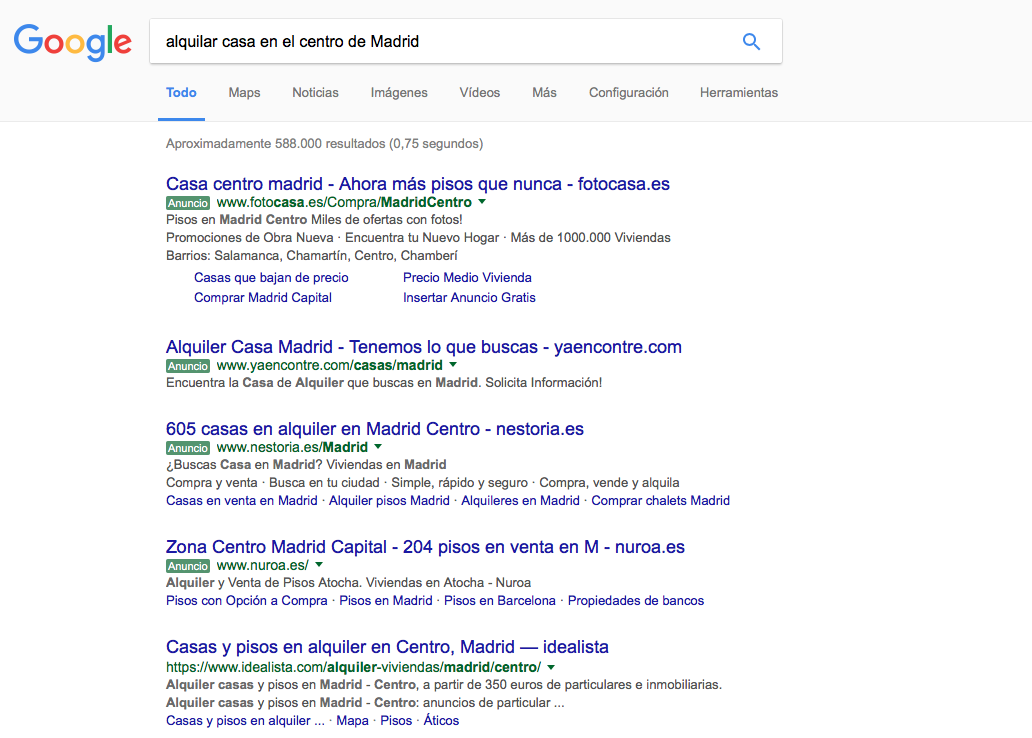Open 'Casas que bajan de precio' sitelink
The height and width of the screenshot is (738, 1032).
click(x=271, y=278)
